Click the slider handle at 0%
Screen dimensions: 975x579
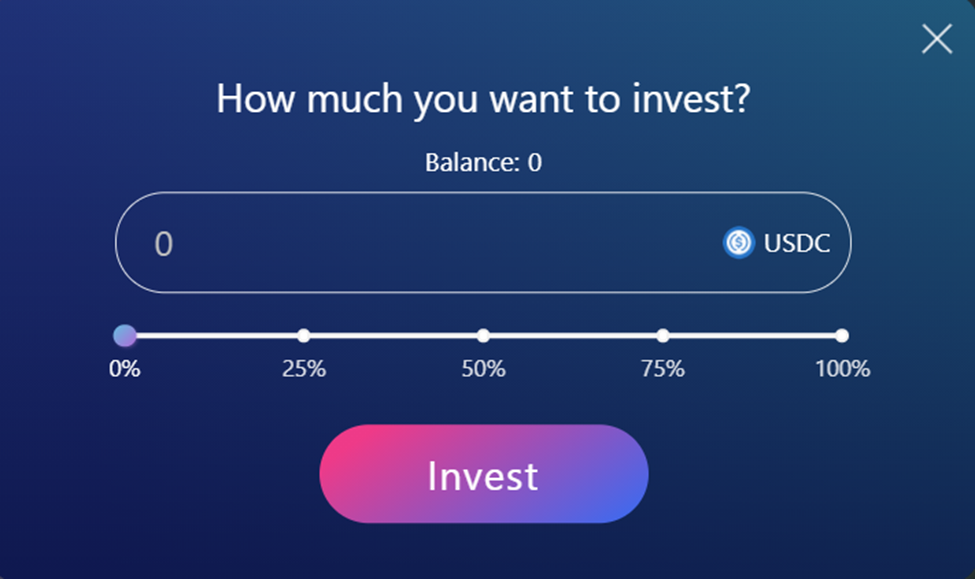(x=124, y=335)
